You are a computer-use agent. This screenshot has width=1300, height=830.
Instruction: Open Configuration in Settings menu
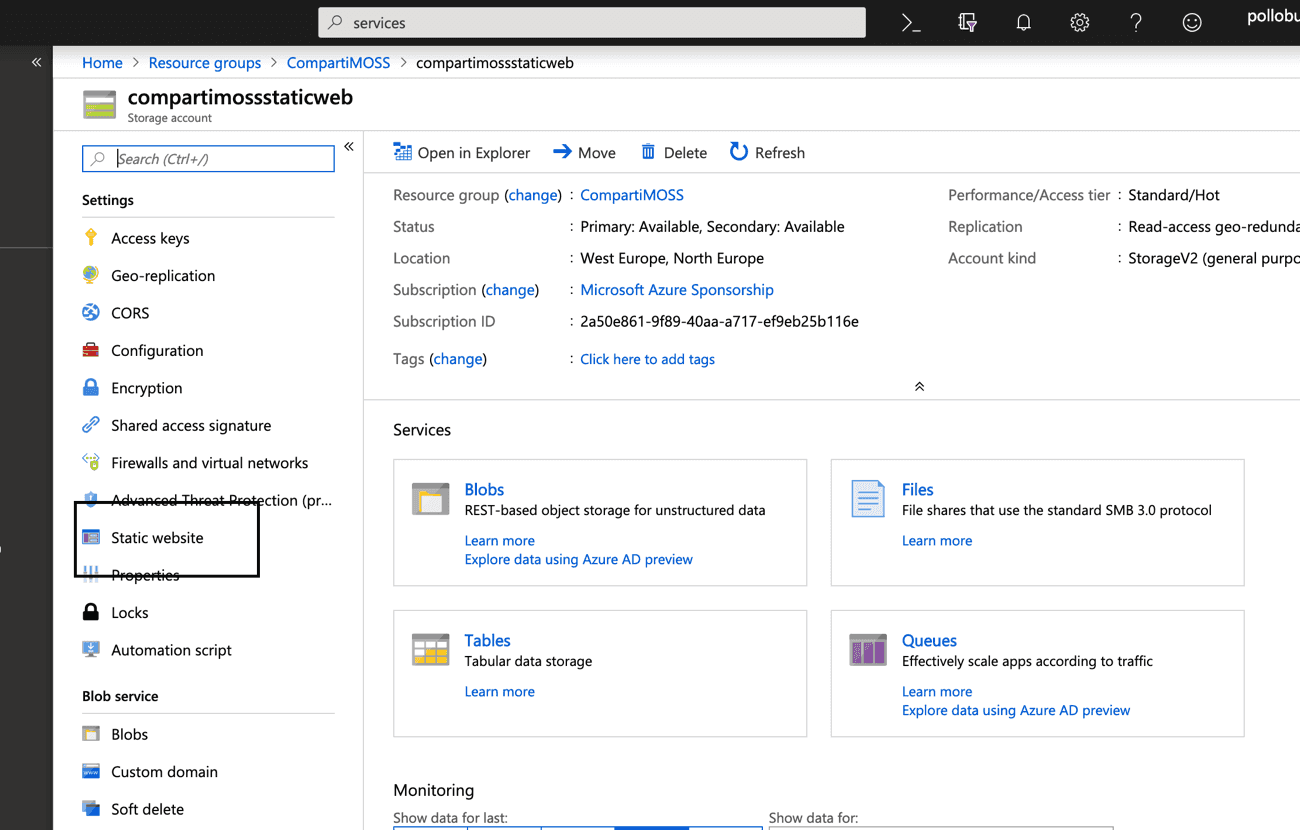(x=157, y=350)
